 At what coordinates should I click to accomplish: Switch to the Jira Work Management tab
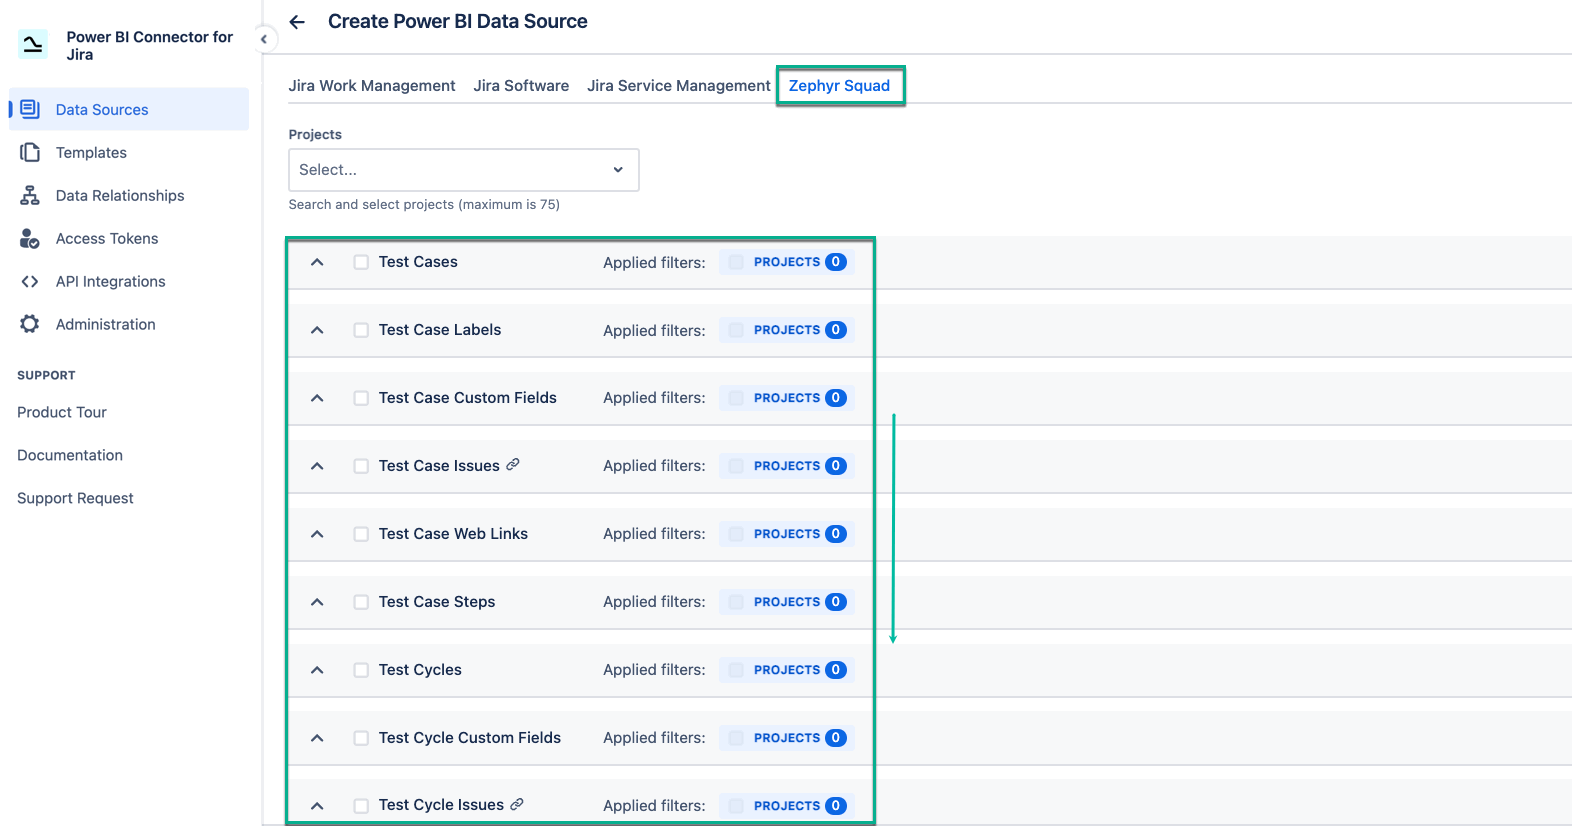[x=372, y=86]
